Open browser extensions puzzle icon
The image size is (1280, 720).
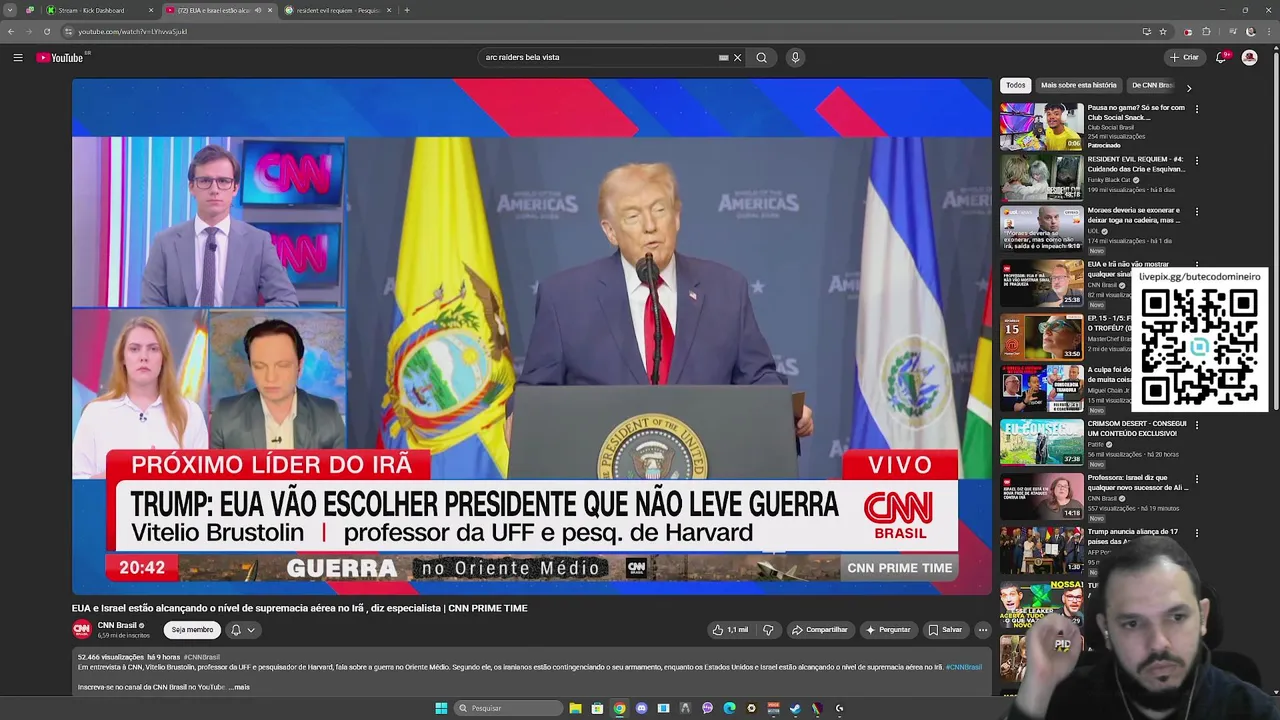point(1206,31)
